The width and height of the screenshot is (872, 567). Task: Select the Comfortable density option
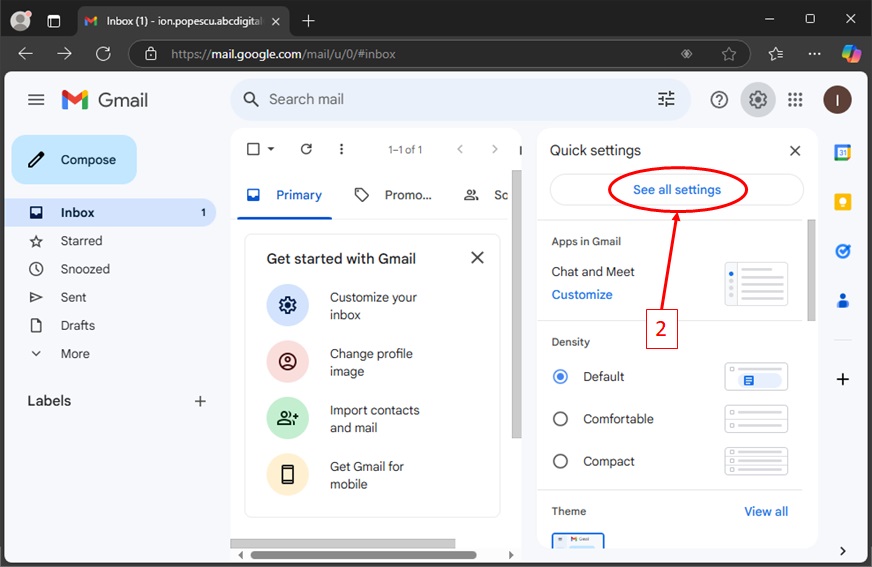coord(561,419)
